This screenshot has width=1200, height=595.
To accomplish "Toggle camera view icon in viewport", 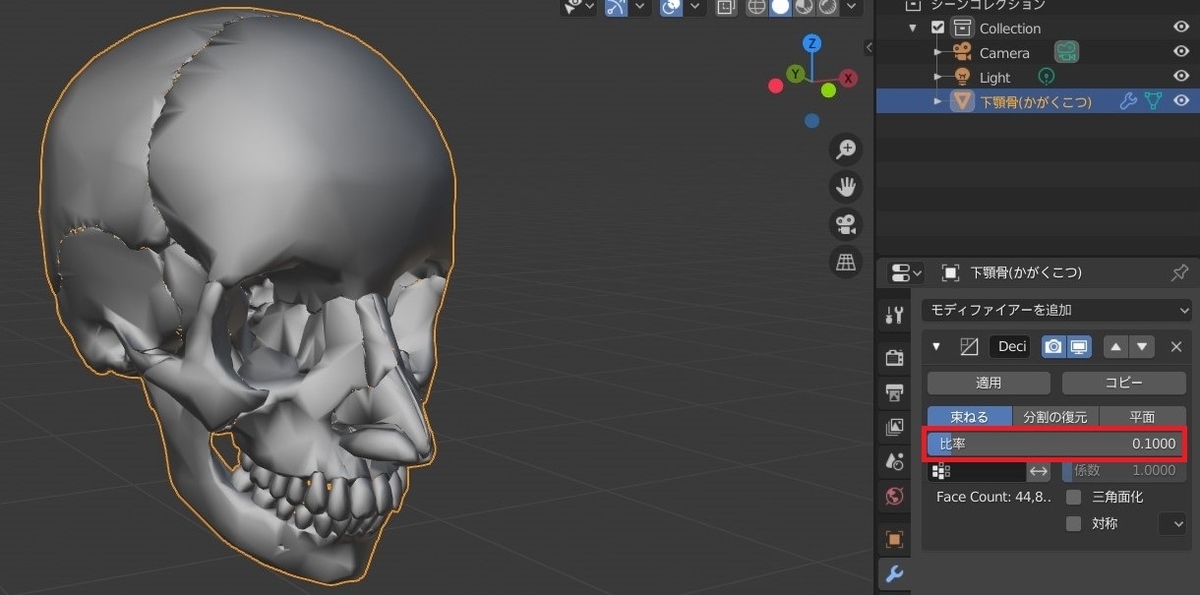I will click(847, 223).
